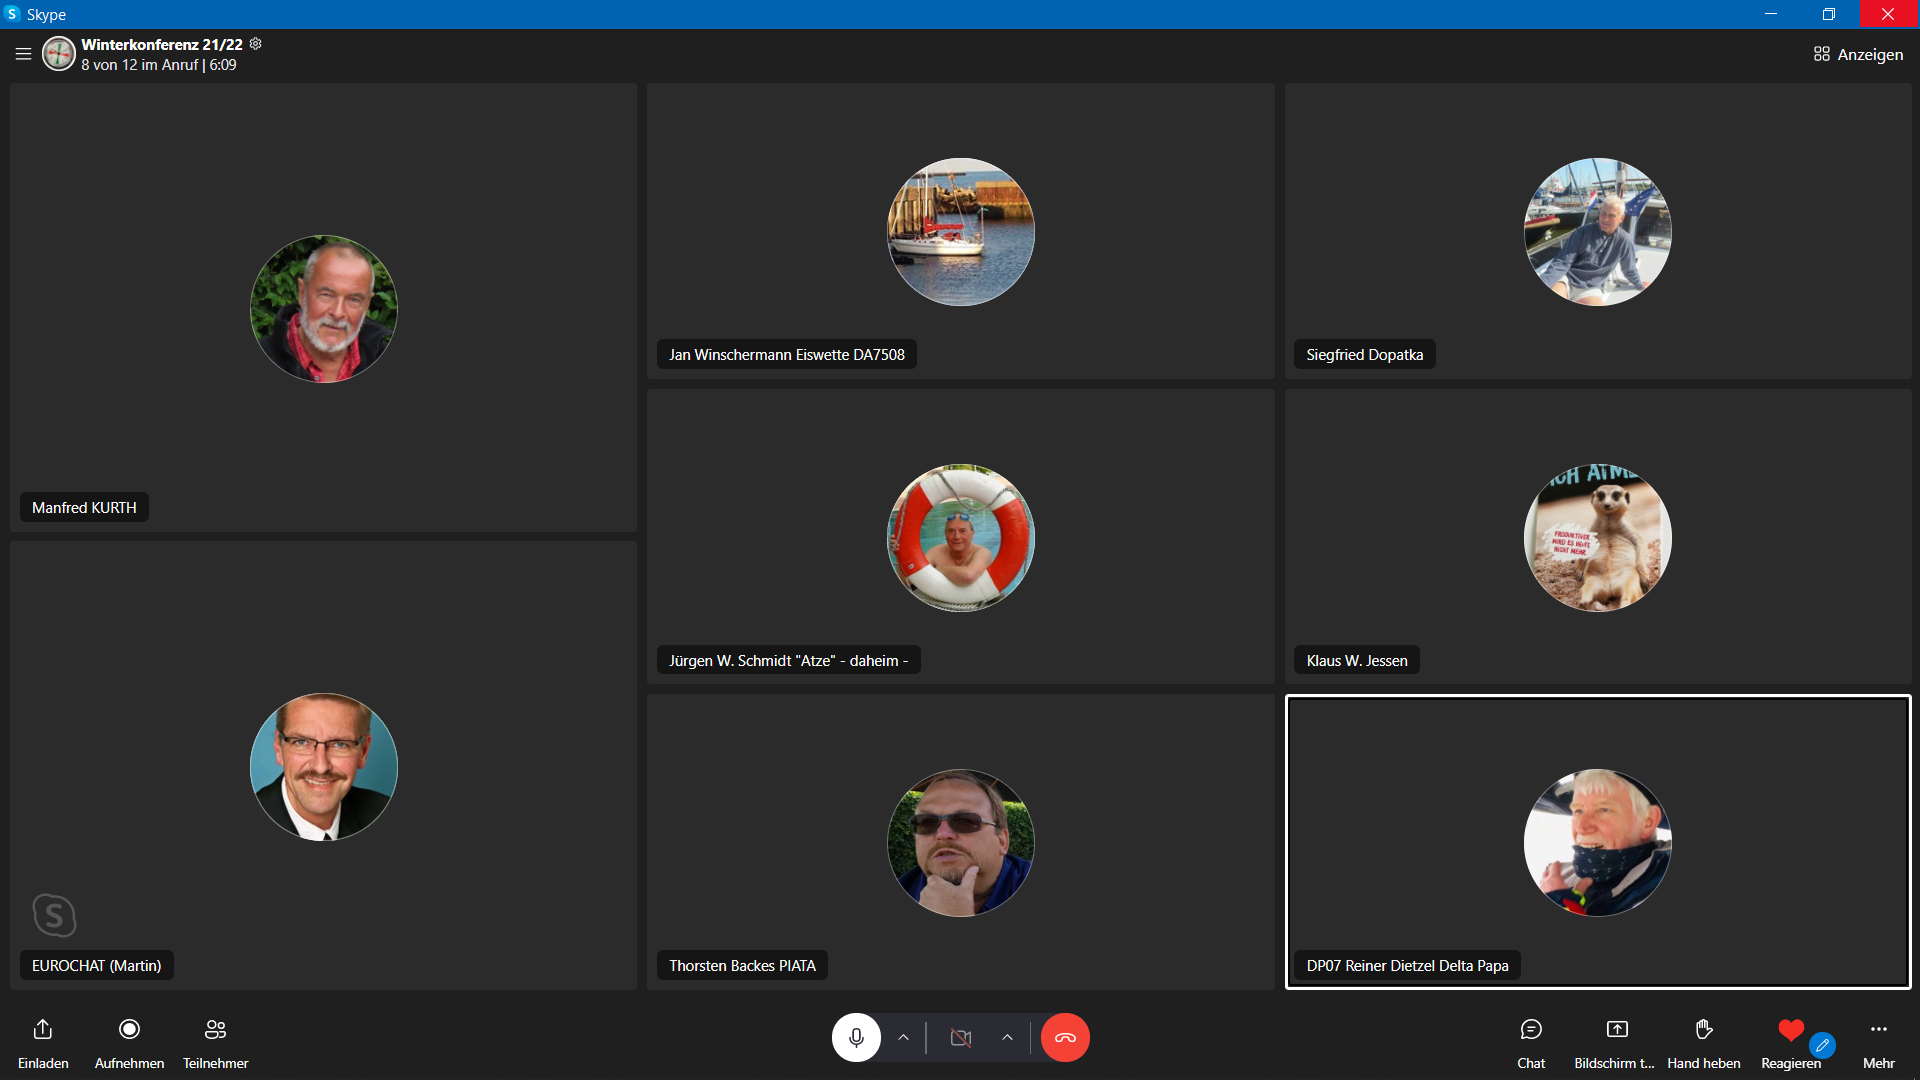Open the hamburger menu at top left
The image size is (1920, 1080).
point(23,54)
